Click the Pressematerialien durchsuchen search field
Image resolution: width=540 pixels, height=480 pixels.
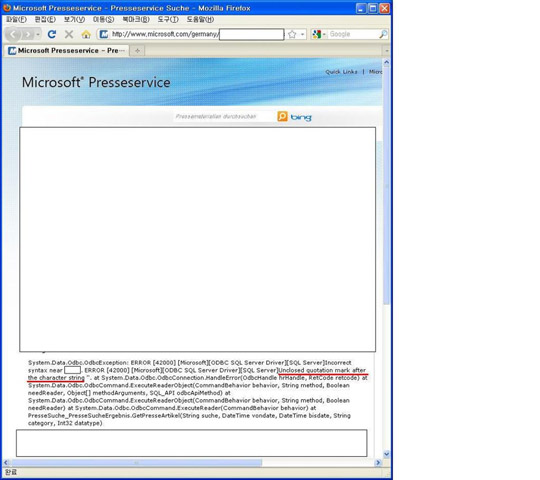tap(224, 116)
